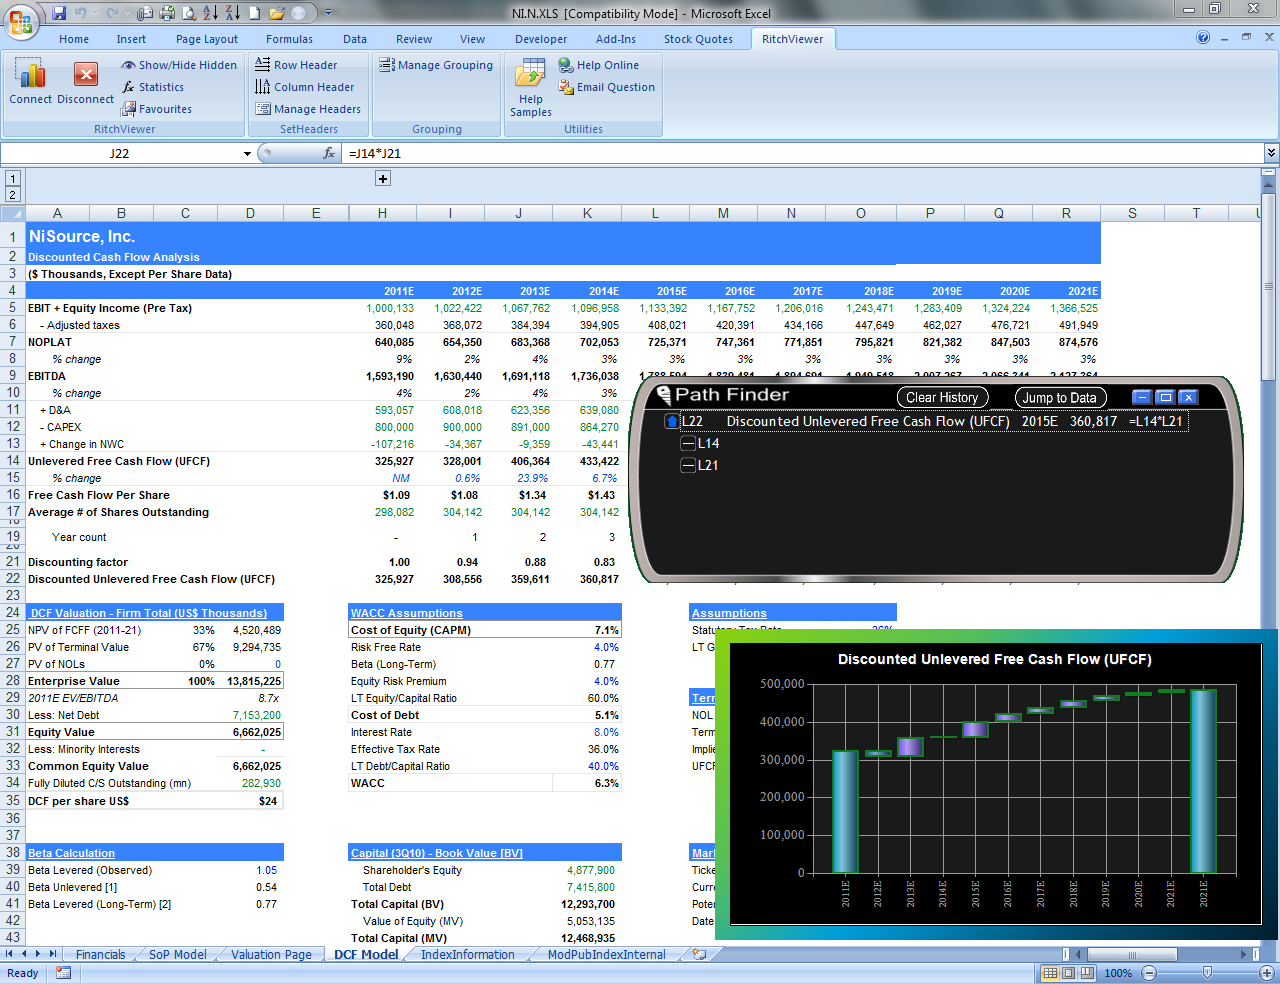Open the Formulas ribbon tab

289,39
